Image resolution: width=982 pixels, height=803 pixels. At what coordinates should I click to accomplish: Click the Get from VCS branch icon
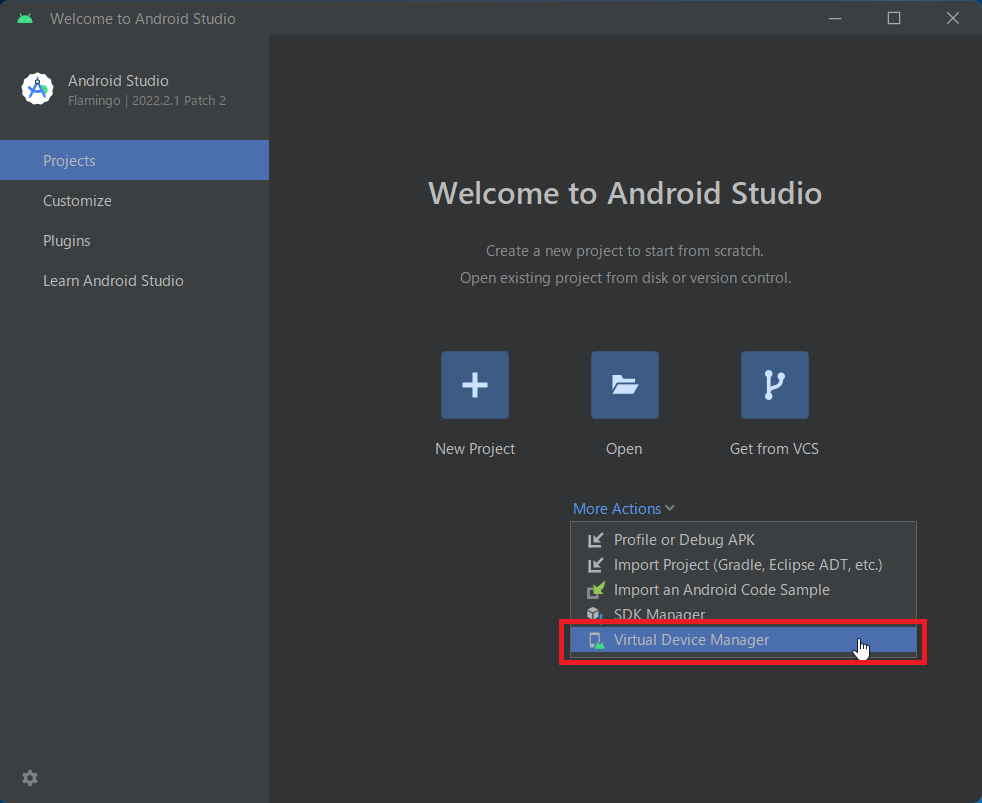774,385
